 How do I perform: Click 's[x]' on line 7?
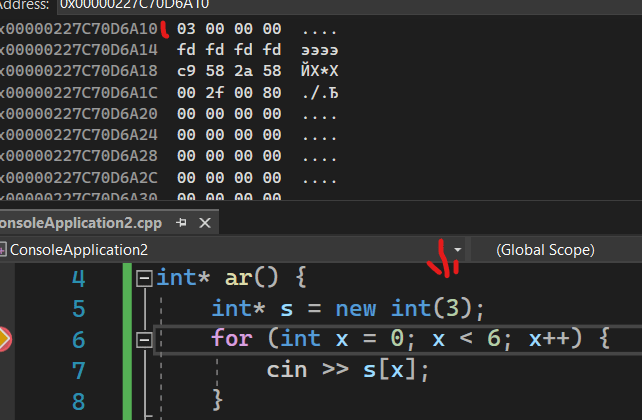point(396,370)
